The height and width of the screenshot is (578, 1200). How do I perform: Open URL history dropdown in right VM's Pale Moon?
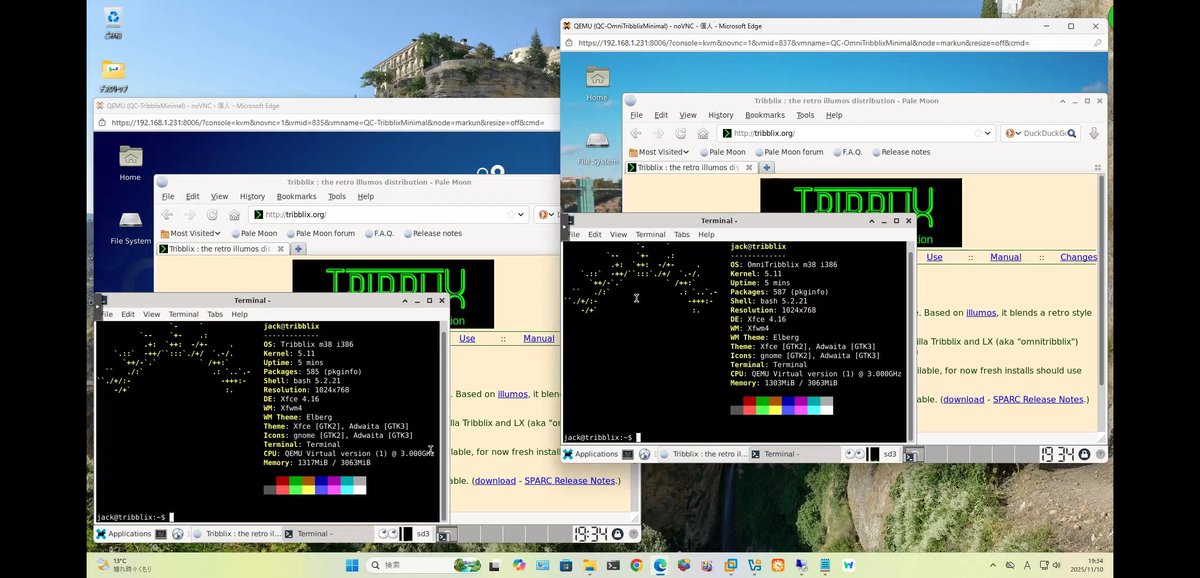click(x=990, y=133)
